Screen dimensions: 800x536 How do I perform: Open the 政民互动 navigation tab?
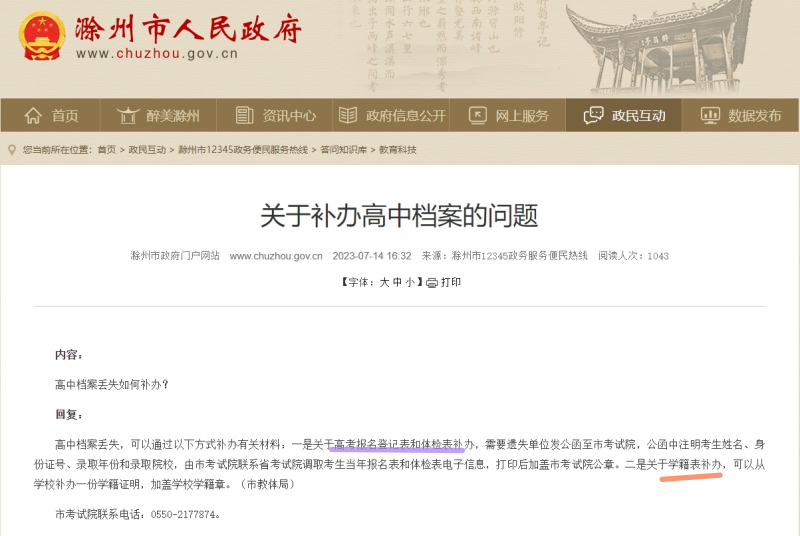(x=623, y=116)
